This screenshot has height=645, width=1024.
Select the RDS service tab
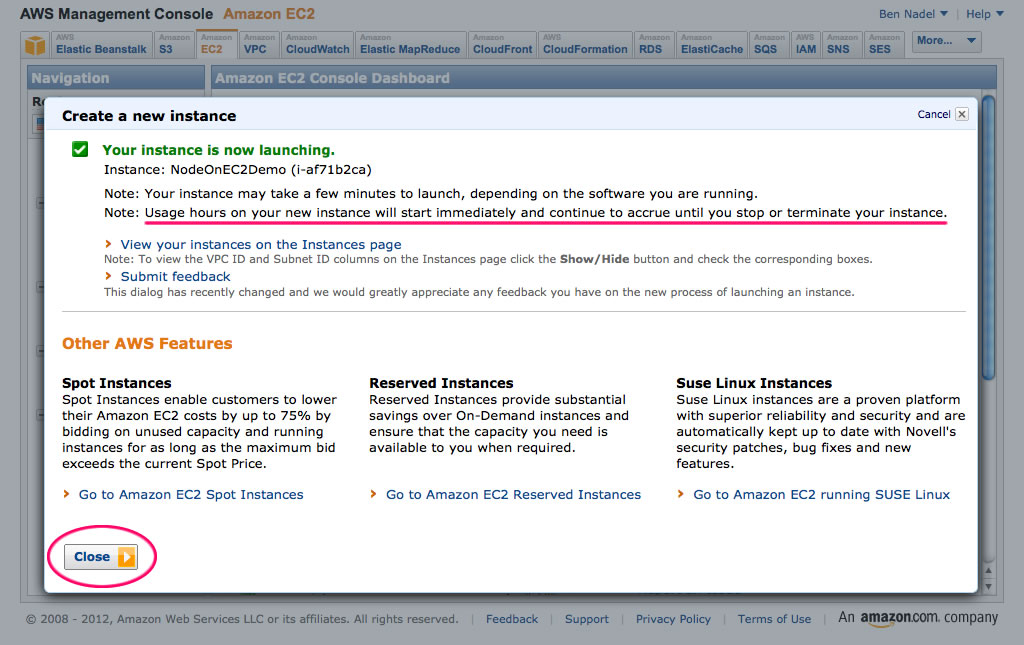654,44
